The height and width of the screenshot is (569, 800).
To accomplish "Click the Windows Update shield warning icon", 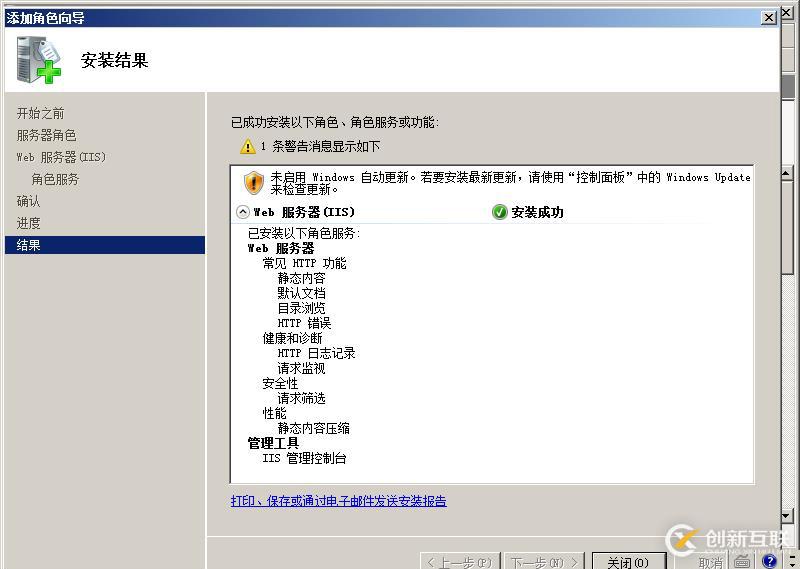I will [x=254, y=183].
